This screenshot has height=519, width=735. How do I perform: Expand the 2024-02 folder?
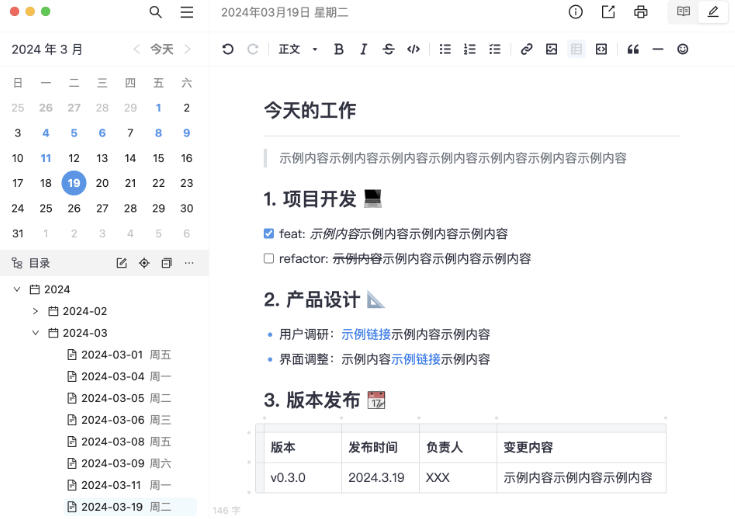[x=36, y=311]
